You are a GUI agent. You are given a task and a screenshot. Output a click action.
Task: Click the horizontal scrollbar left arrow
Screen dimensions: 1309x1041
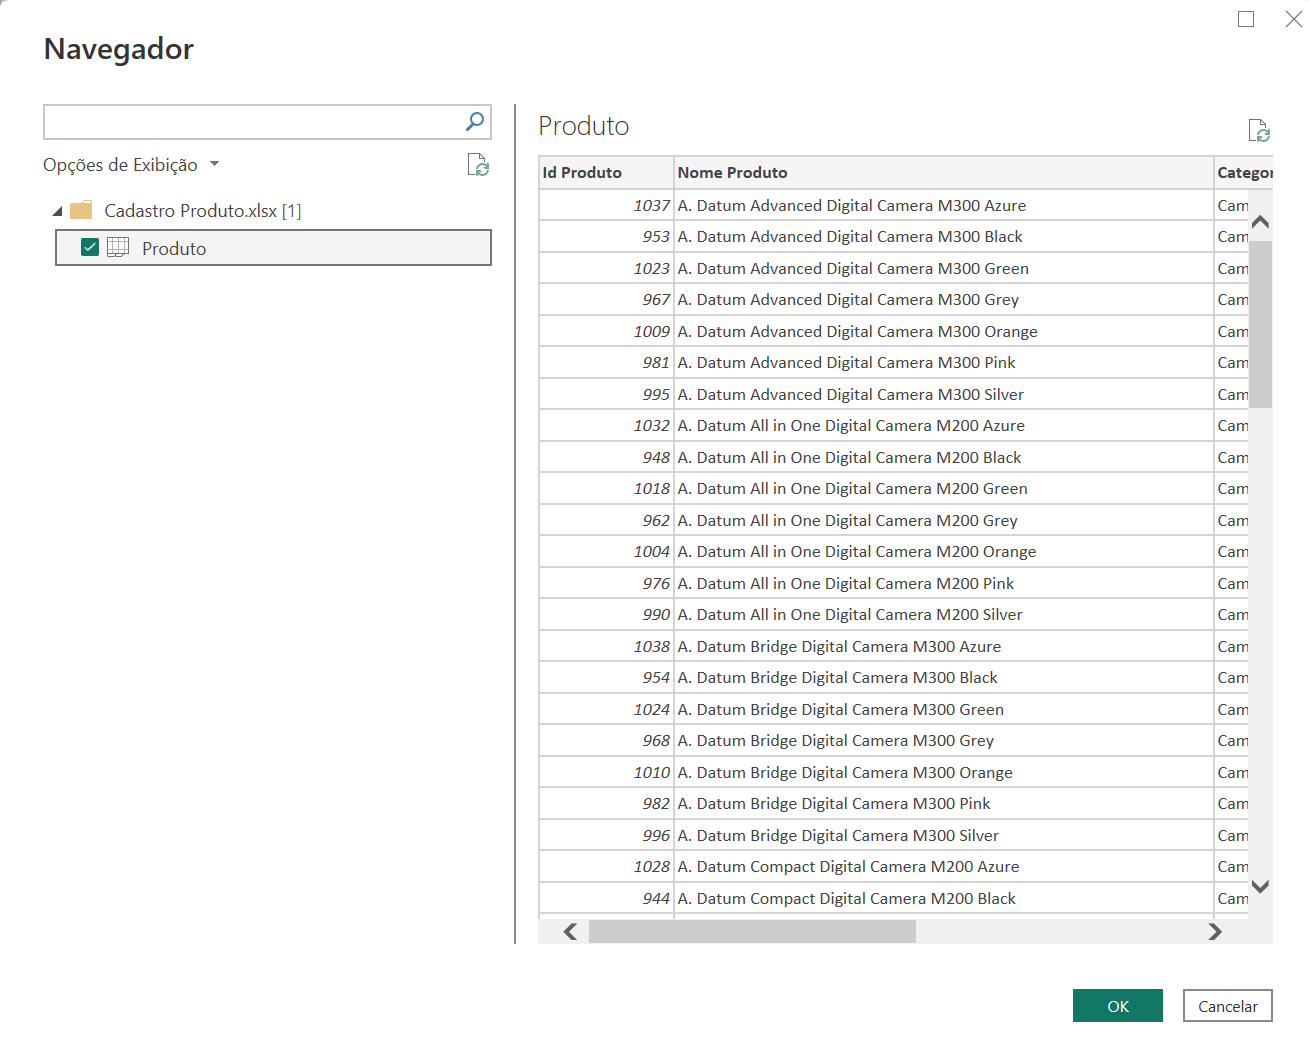(570, 931)
